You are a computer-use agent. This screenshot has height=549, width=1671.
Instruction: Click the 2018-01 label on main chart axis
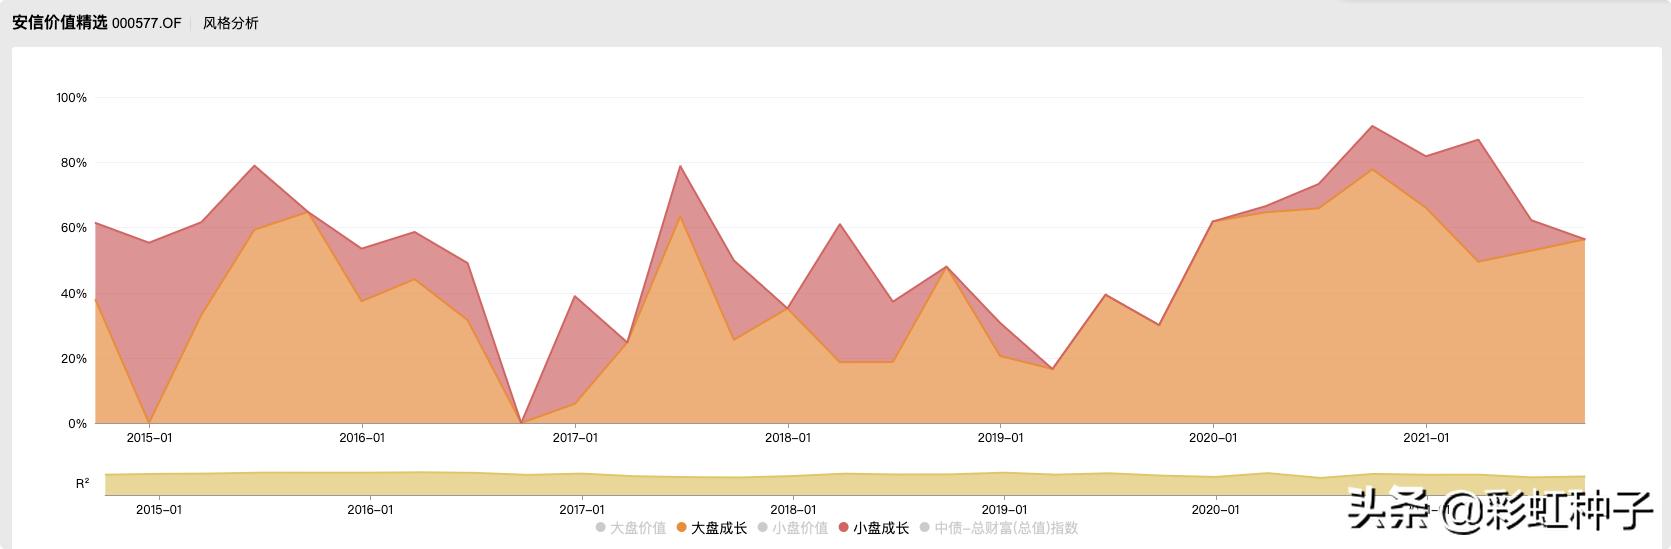pyautogui.click(x=788, y=438)
